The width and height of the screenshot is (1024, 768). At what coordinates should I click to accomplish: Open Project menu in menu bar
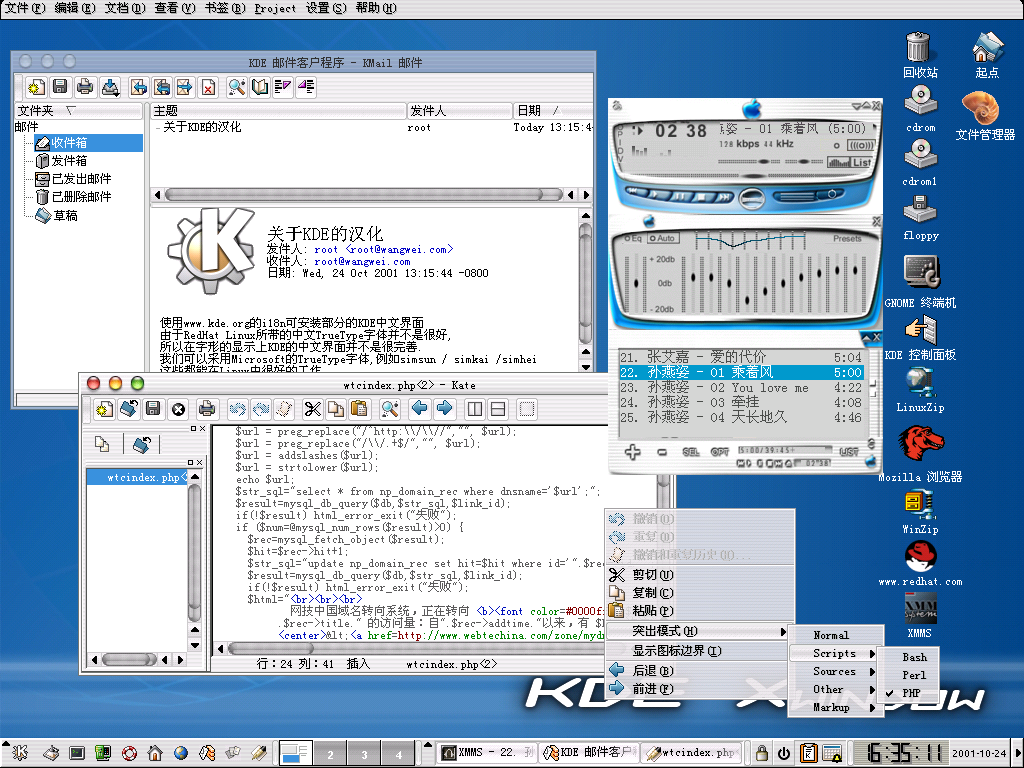pos(275,8)
